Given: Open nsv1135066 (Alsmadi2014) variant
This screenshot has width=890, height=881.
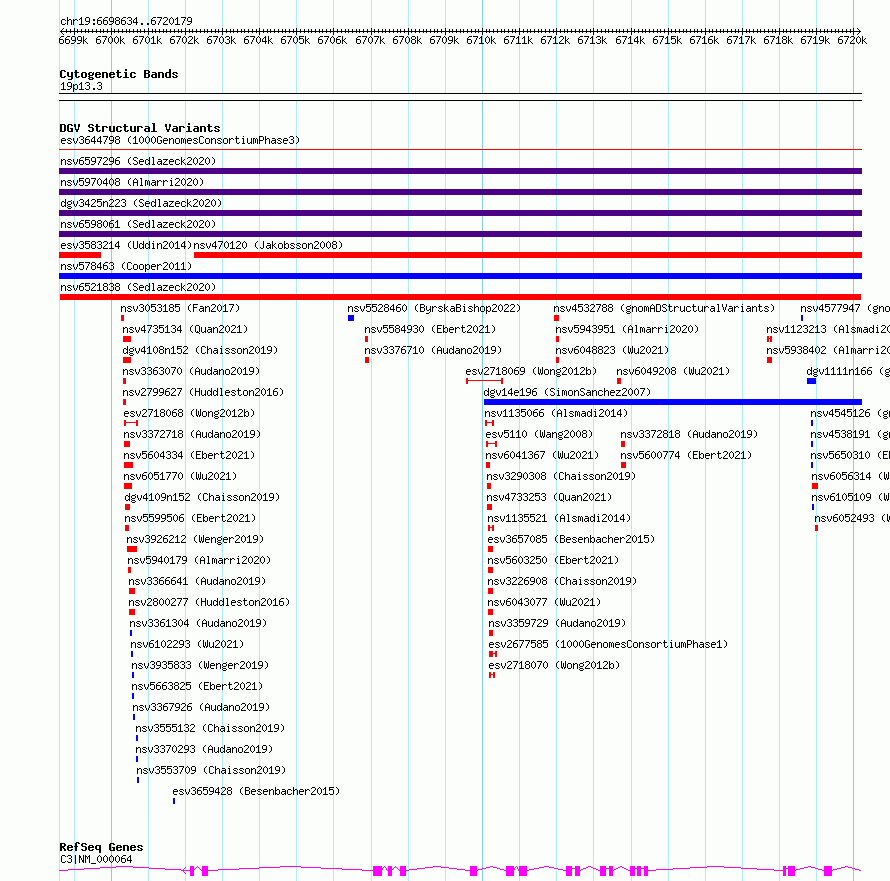Looking at the screenshot, I should tap(556, 413).
